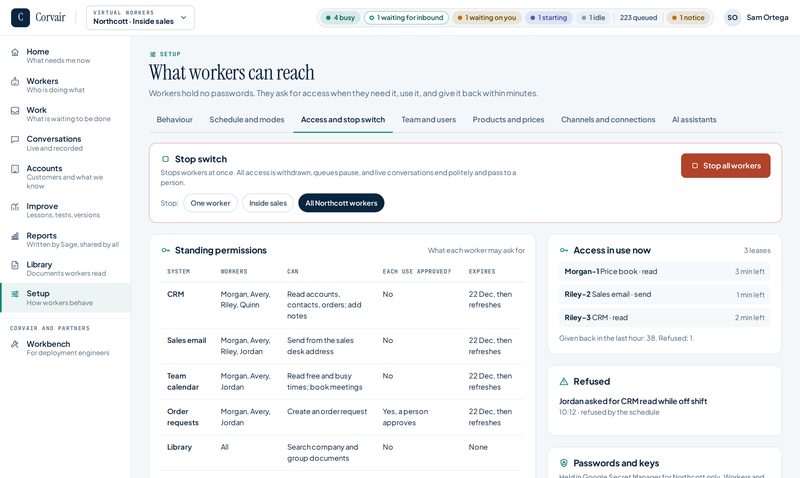Screen dimensions: 800x478
Task: Select the Access and stop switch tab
Action: click(343, 119)
